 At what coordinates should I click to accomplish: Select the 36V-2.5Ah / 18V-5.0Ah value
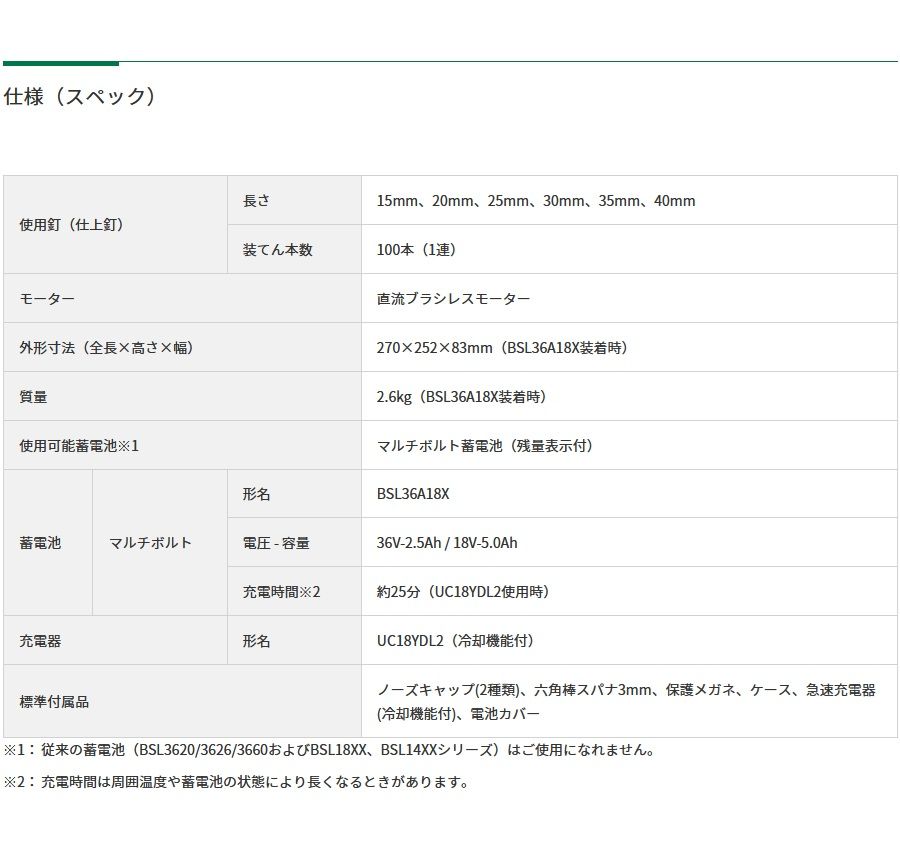pos(447,543)
